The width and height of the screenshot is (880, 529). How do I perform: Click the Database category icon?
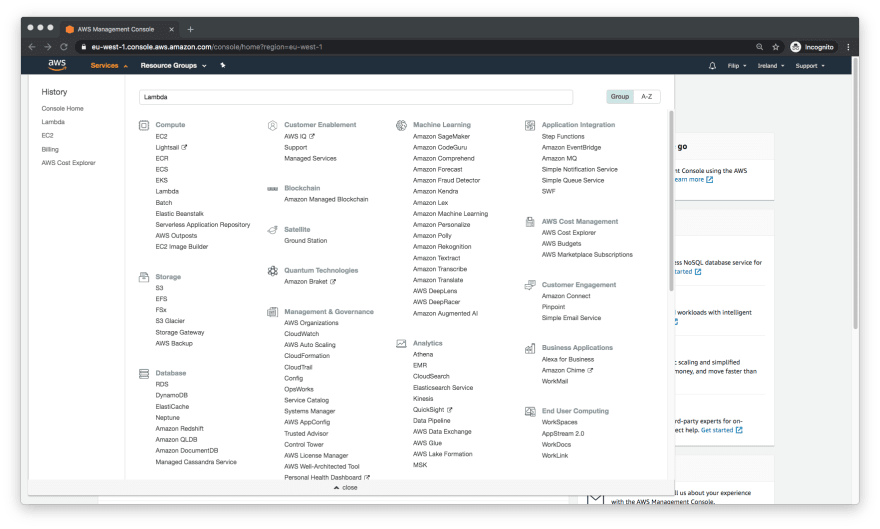(x=144, y=374)
